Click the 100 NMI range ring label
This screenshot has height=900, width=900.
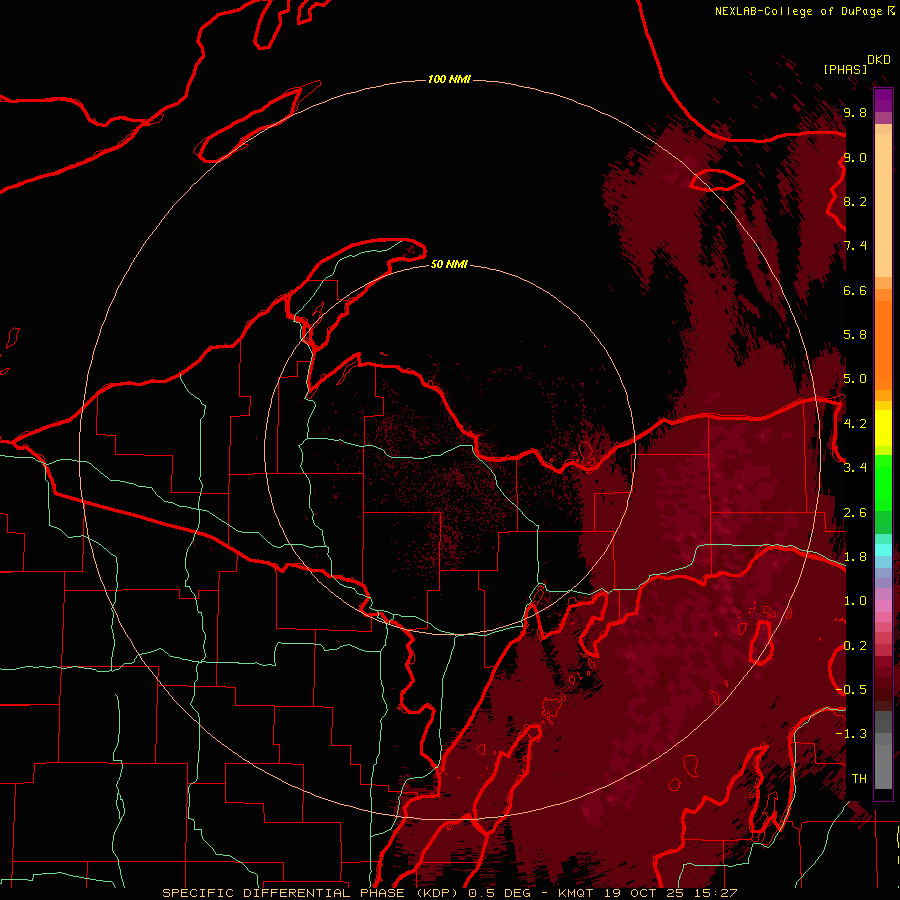click(449, 79)
